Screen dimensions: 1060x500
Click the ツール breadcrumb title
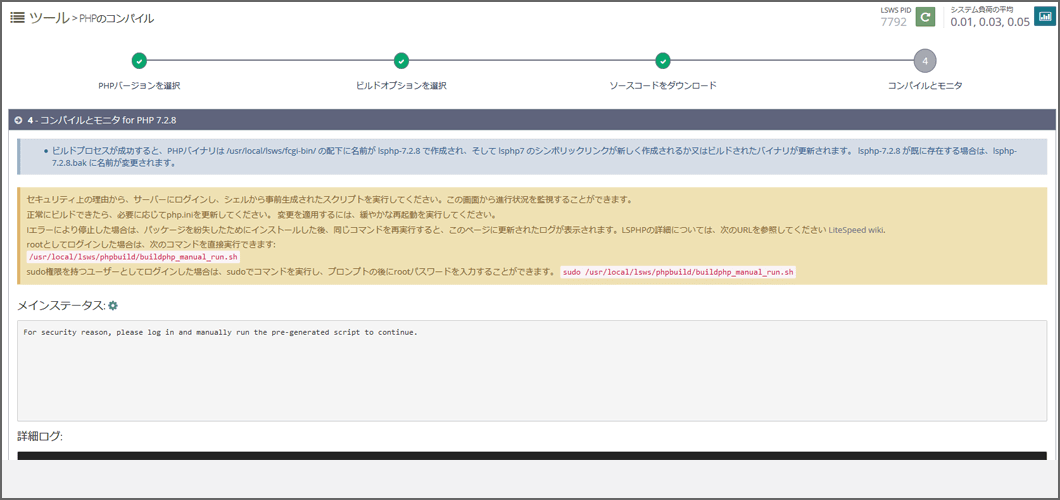click(49, 18)
